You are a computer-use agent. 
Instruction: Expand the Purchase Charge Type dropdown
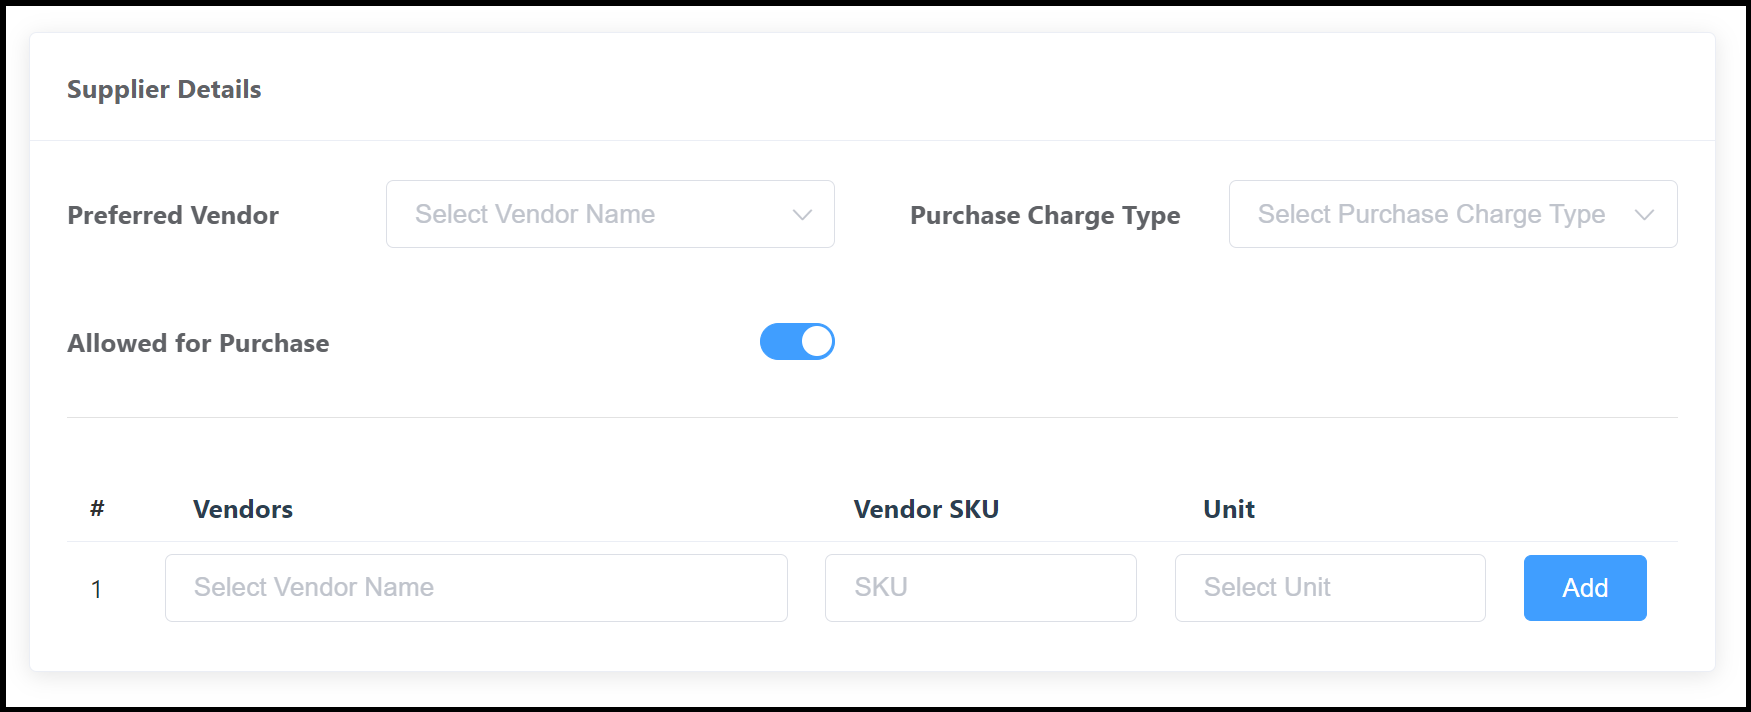pos(1453,214)
